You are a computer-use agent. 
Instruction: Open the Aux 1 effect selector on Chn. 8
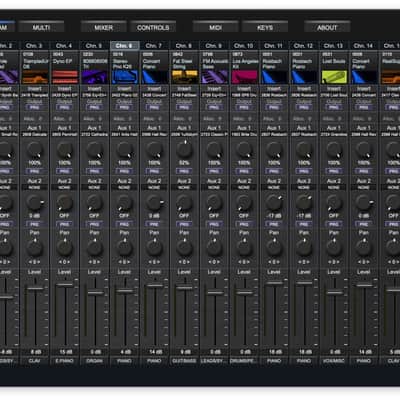pyautogui.click(x=184, y=135)
